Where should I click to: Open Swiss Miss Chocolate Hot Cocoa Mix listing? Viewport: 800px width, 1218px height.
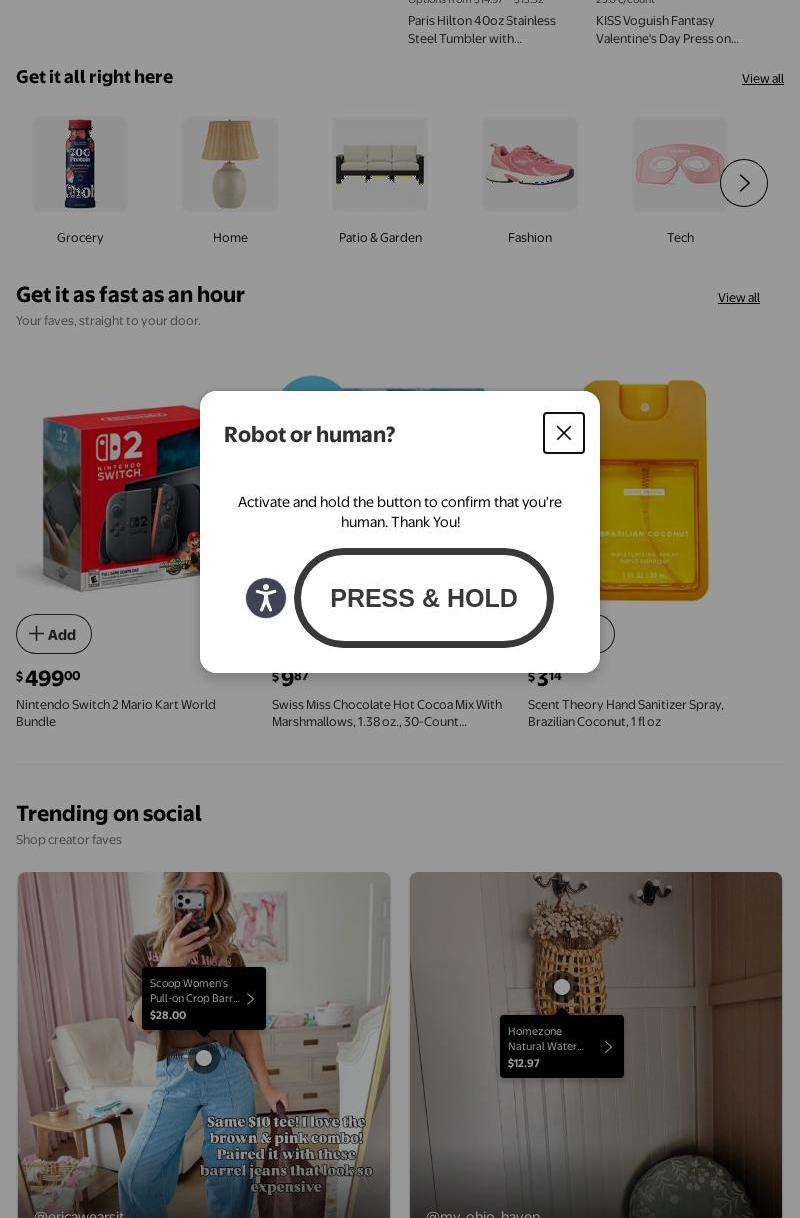tap(387, 713)
